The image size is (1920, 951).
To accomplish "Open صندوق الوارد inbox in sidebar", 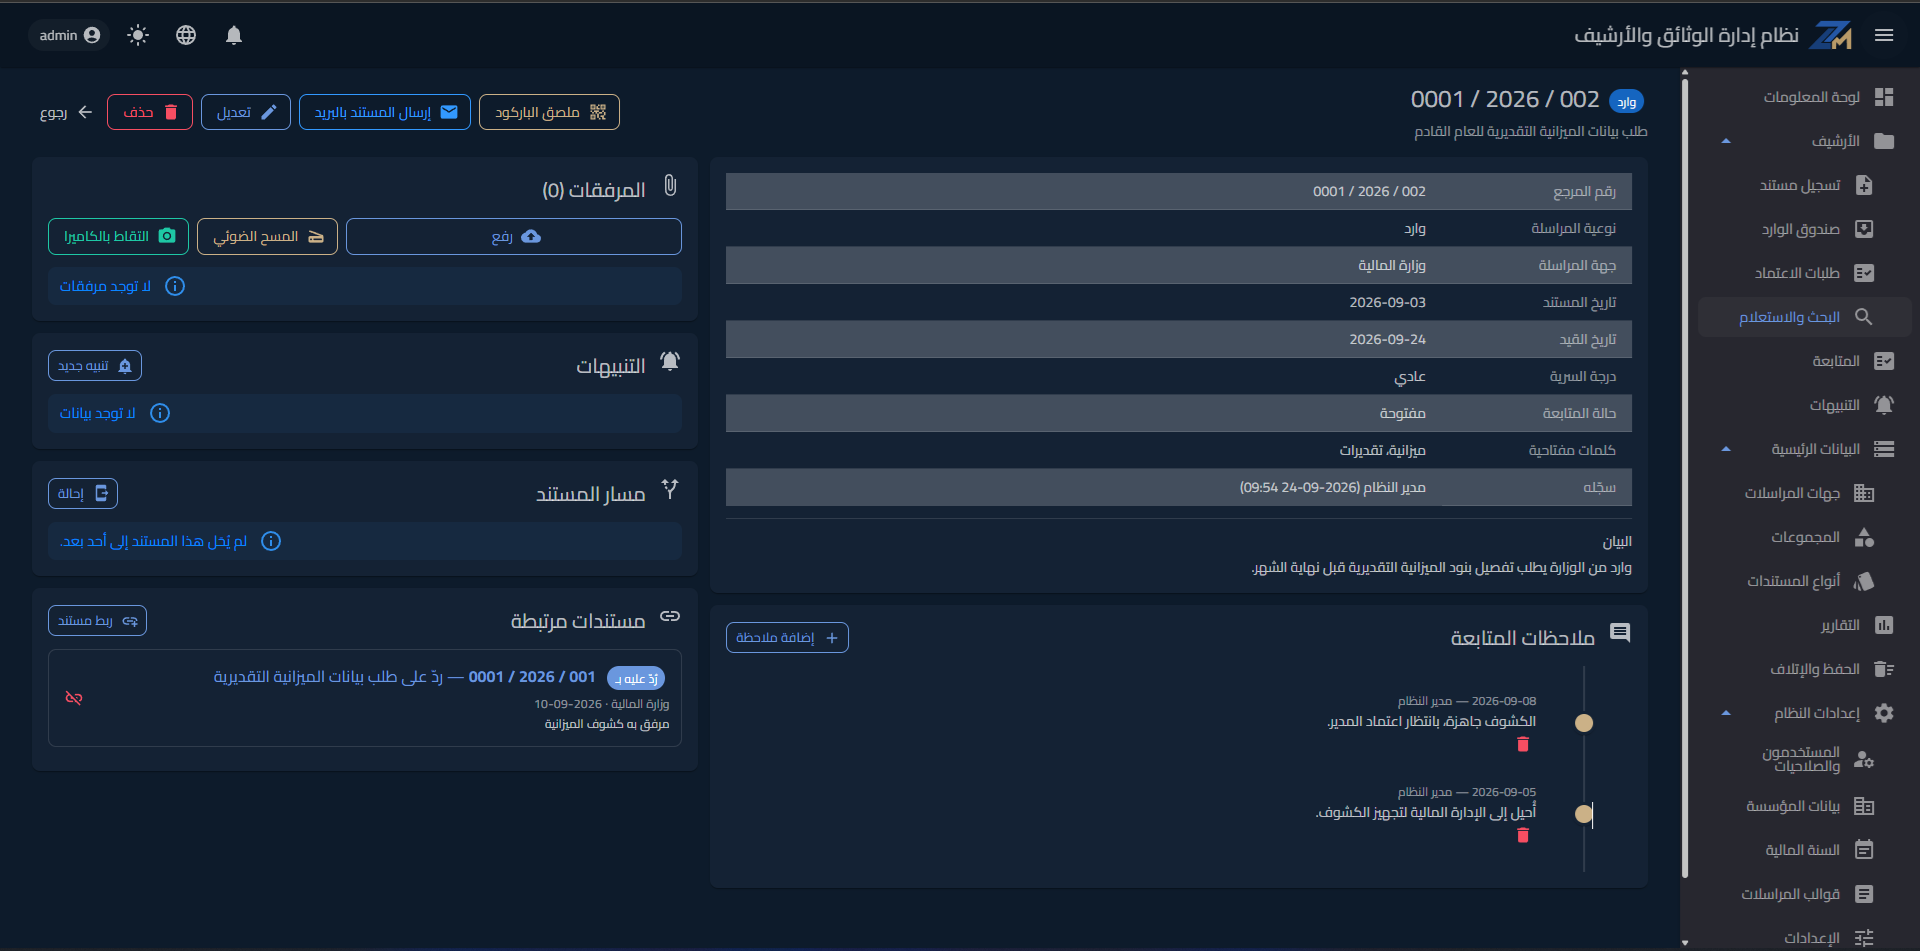I will [1805, 229].
